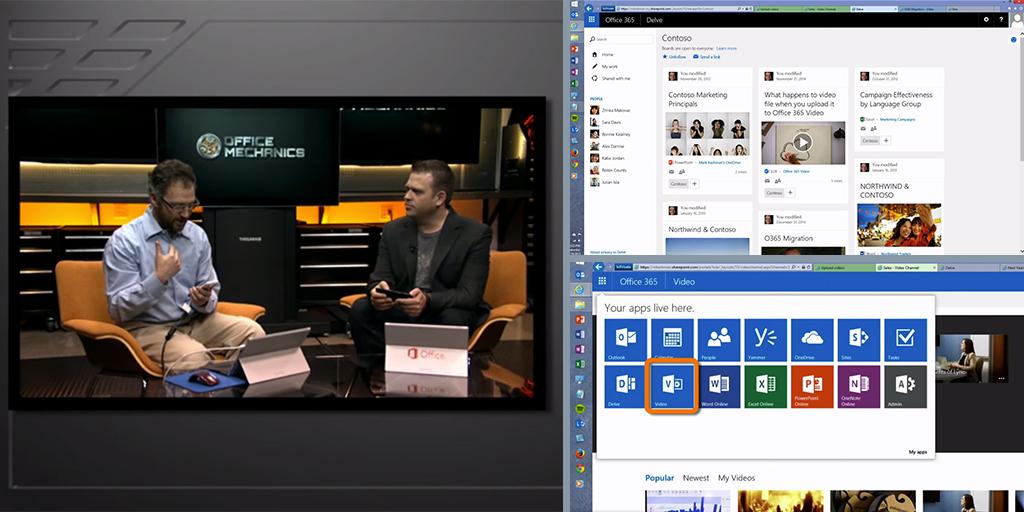Select Sara Davis in People list

point(606,122)
